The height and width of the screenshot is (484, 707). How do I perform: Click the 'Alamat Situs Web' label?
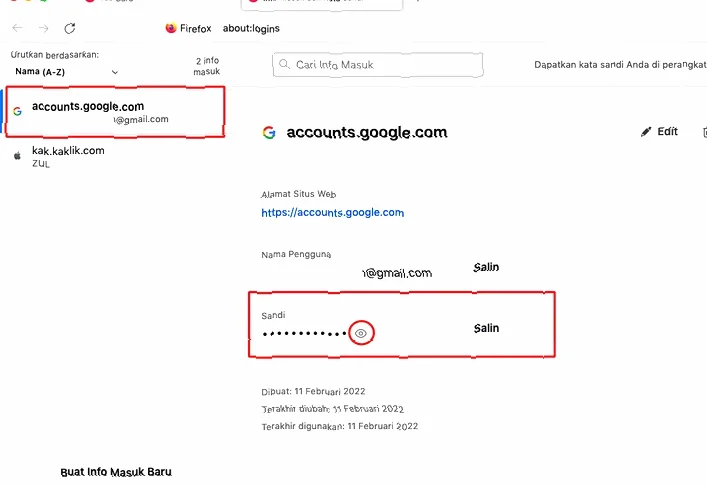tap(298, 194)
